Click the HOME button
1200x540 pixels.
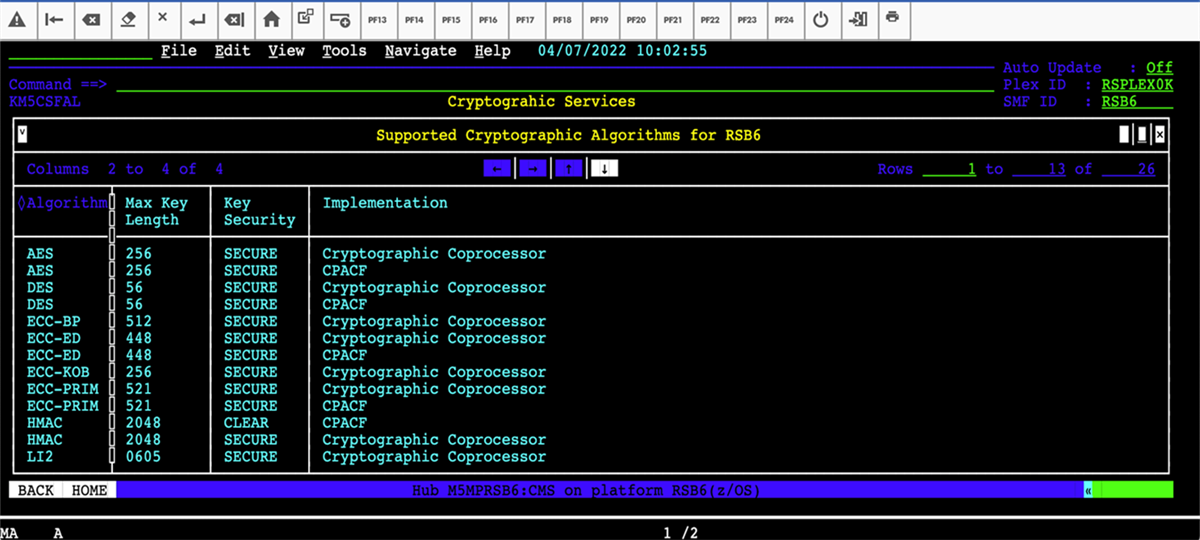(x=89, y=490)
